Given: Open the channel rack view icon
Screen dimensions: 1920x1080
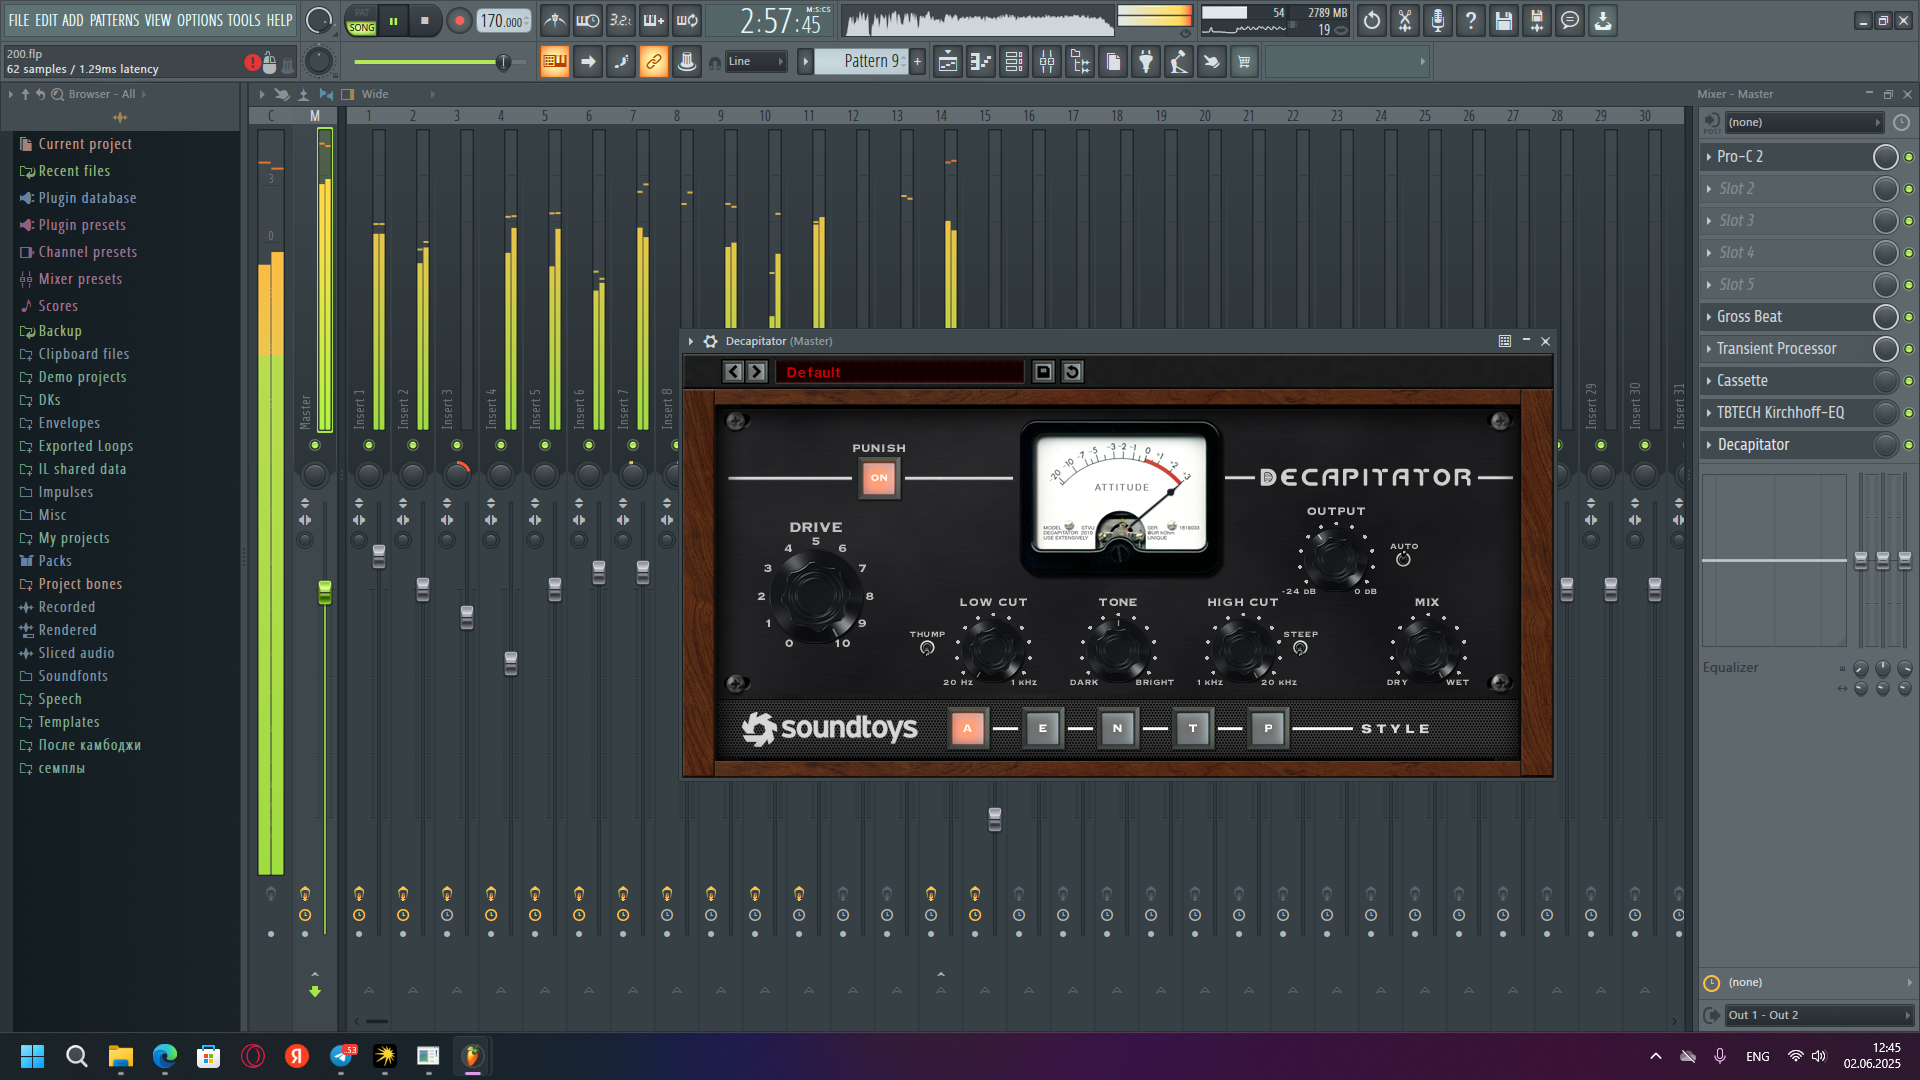Looking at the screenshot, I should 1014,62.
